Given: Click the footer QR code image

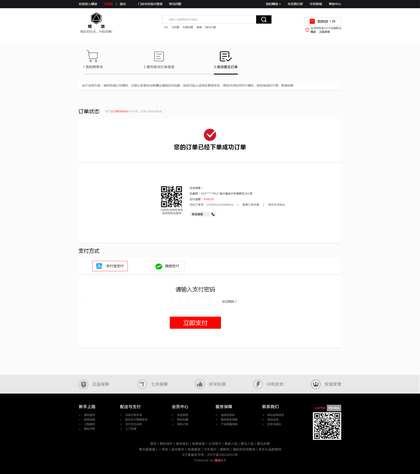Looking at the screenshot, I should tap(327, 426).
